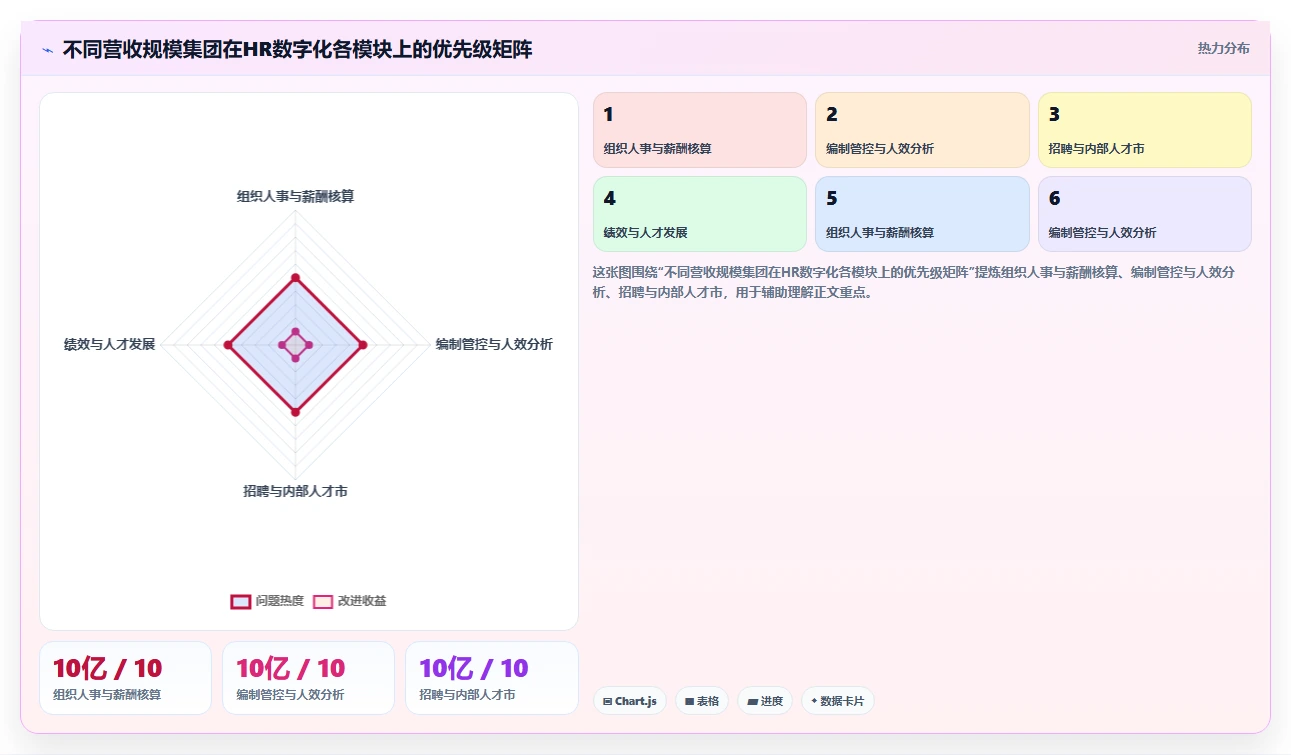Click the left data point of 问题热度 series

[x=228, y=345]
